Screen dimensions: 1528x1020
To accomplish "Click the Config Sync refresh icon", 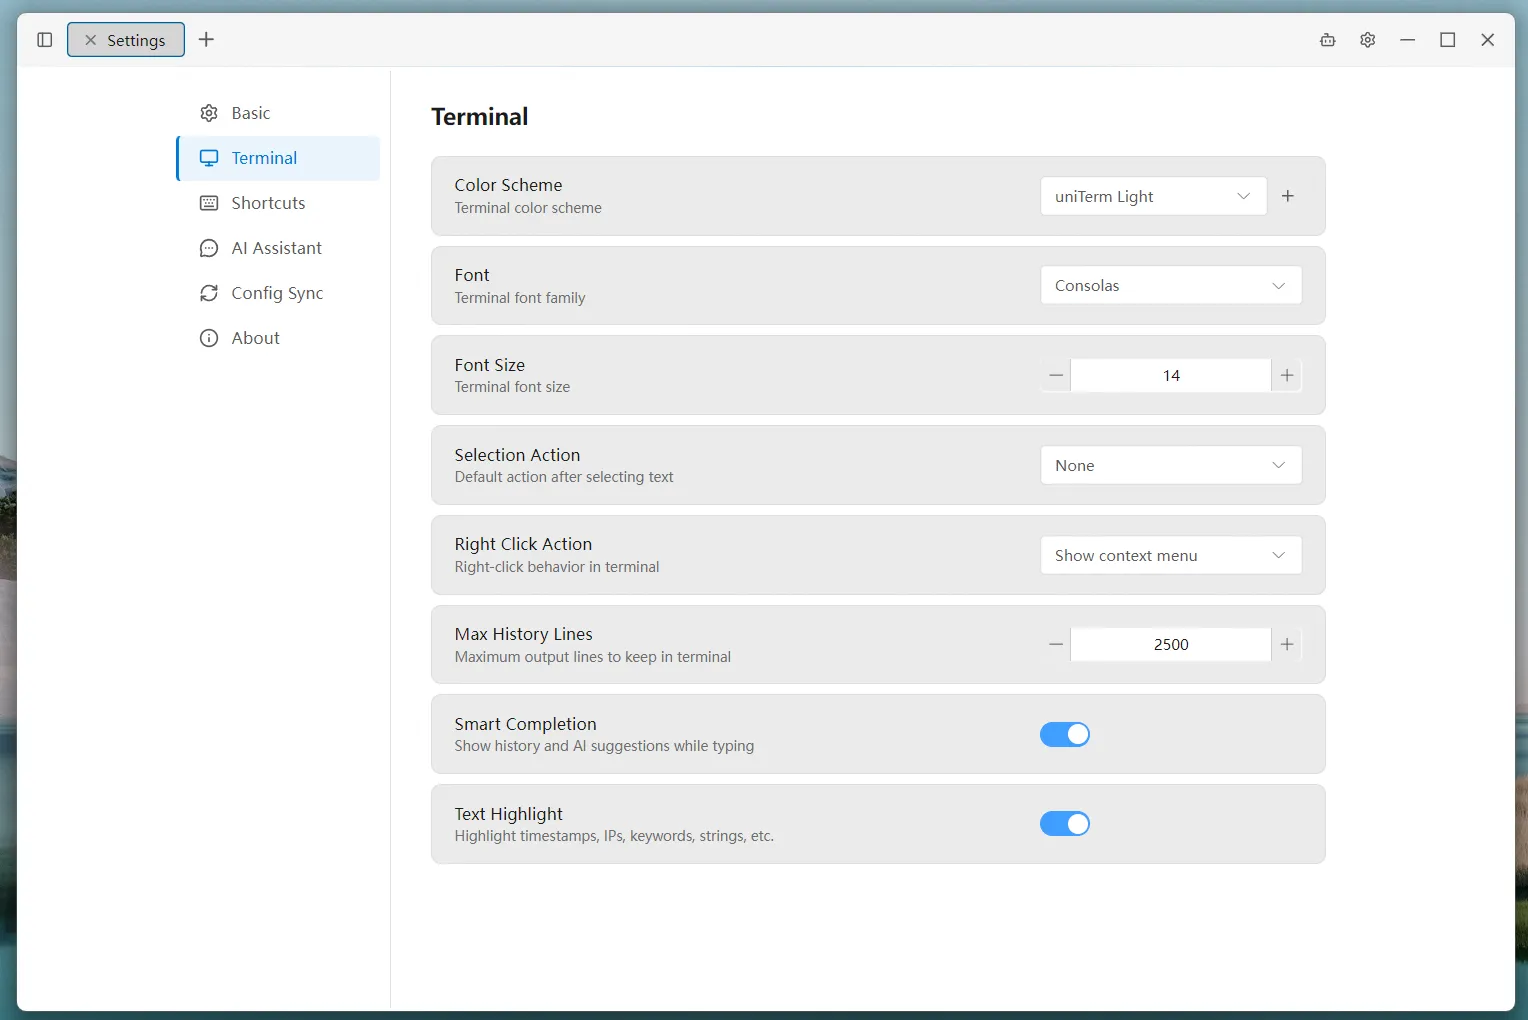I will tap(209, 293).
